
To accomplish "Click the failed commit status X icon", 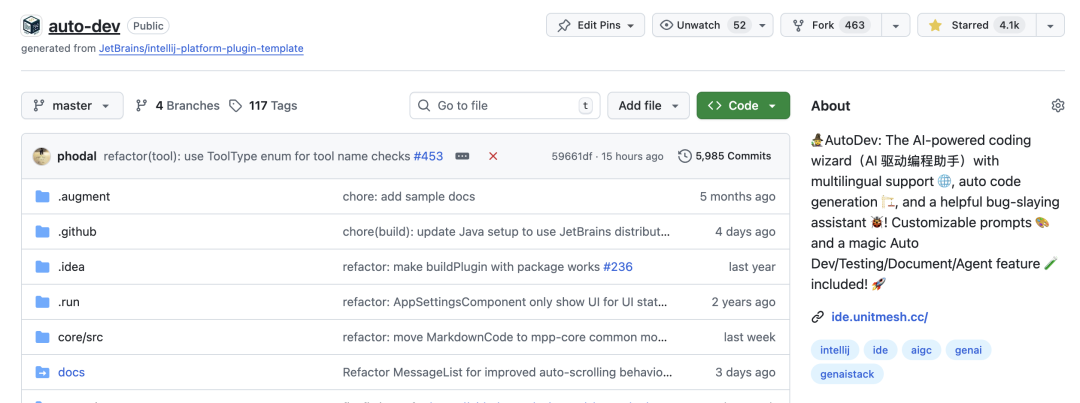I will 493,156.
